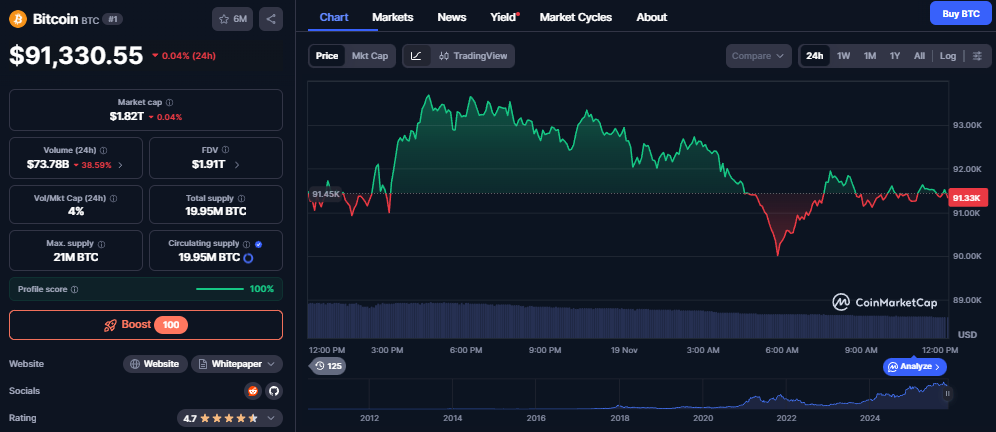
Task: Click the 2018 label on range navigator
Action: (619, 418)
